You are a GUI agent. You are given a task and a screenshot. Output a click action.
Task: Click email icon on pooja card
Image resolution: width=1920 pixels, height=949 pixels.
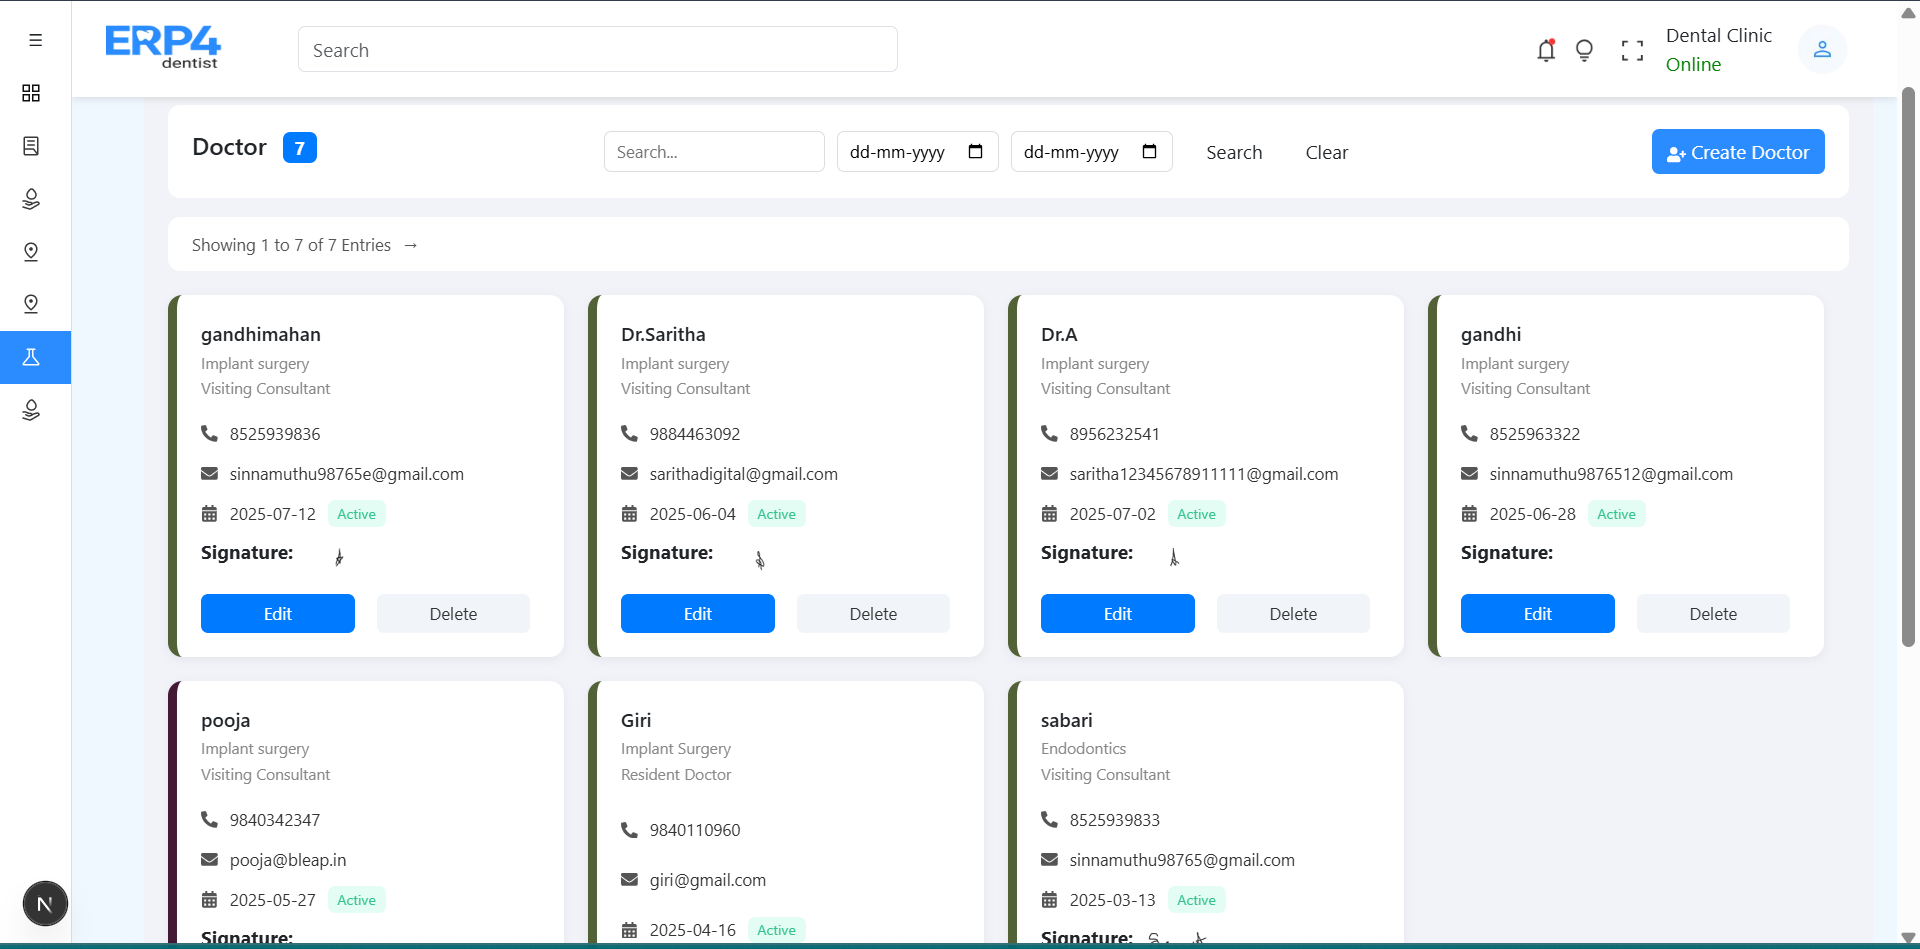pyautogui.click(x=209, y=859)
